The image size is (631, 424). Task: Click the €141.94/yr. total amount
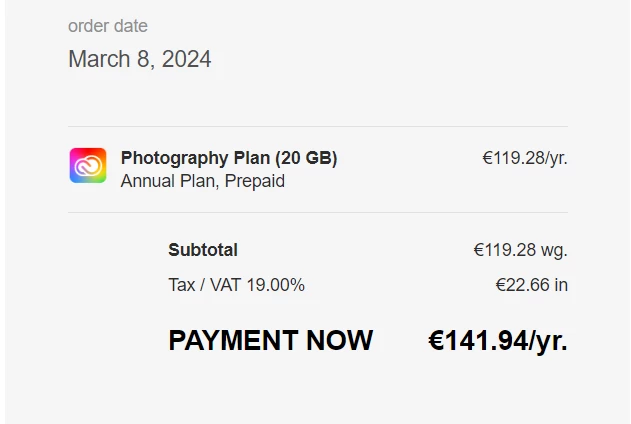(497, 340)
